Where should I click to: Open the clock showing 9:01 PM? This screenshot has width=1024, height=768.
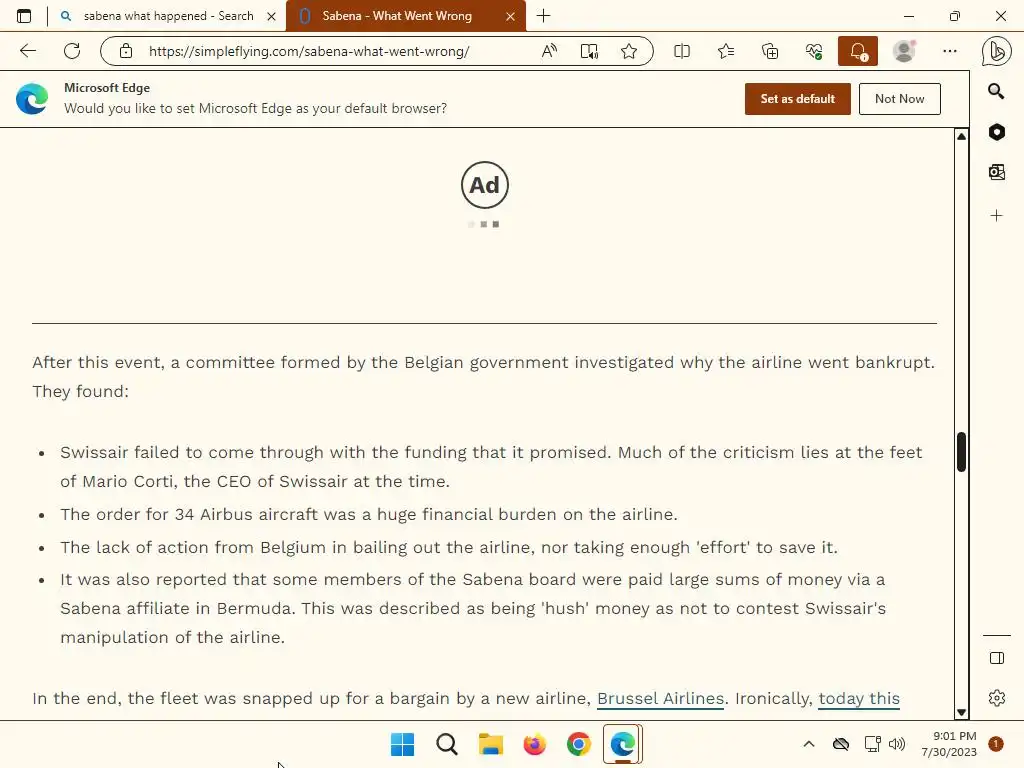(x=949, y=744)
